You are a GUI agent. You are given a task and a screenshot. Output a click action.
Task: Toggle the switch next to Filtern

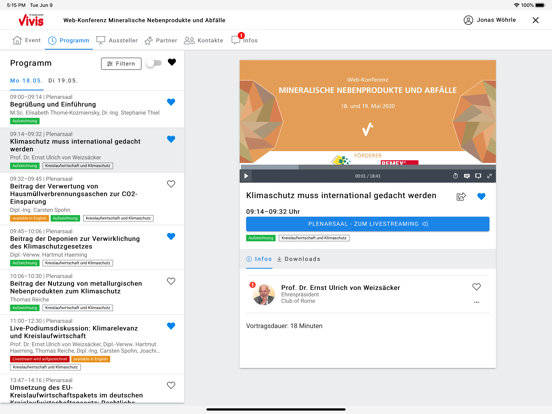(x=154, y=63)
